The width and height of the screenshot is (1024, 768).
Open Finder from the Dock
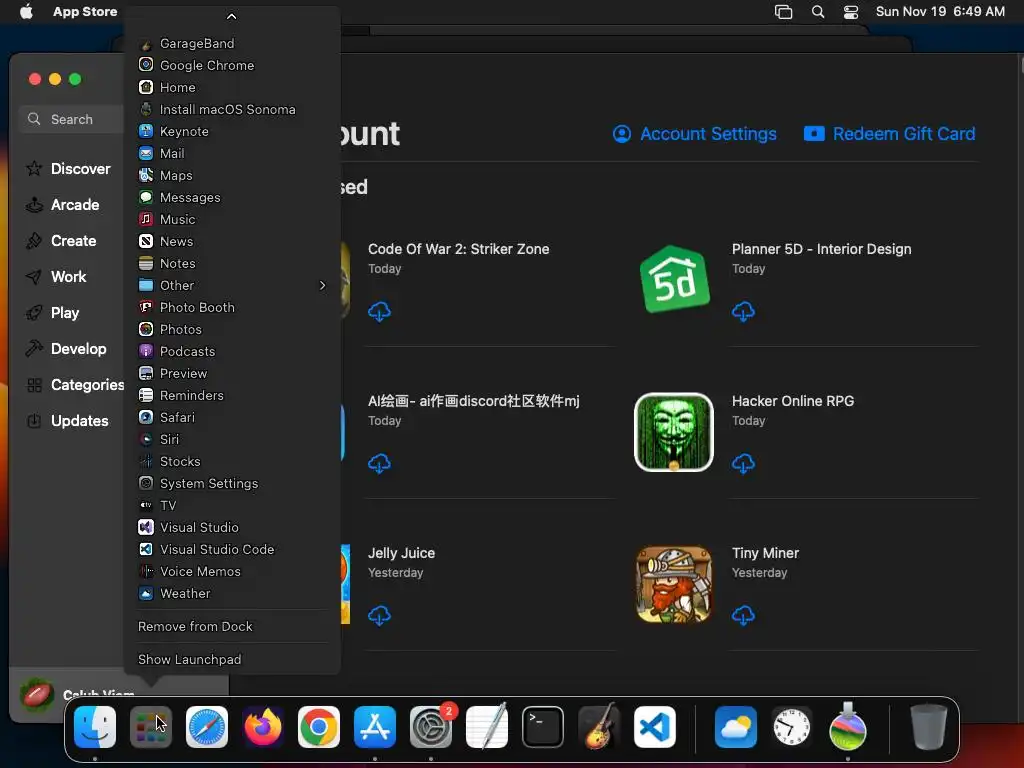95,727
